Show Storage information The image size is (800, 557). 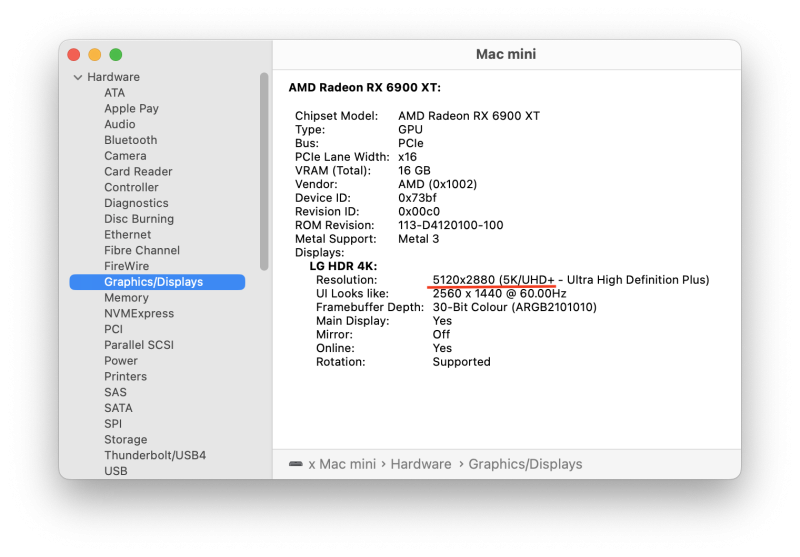126,440
